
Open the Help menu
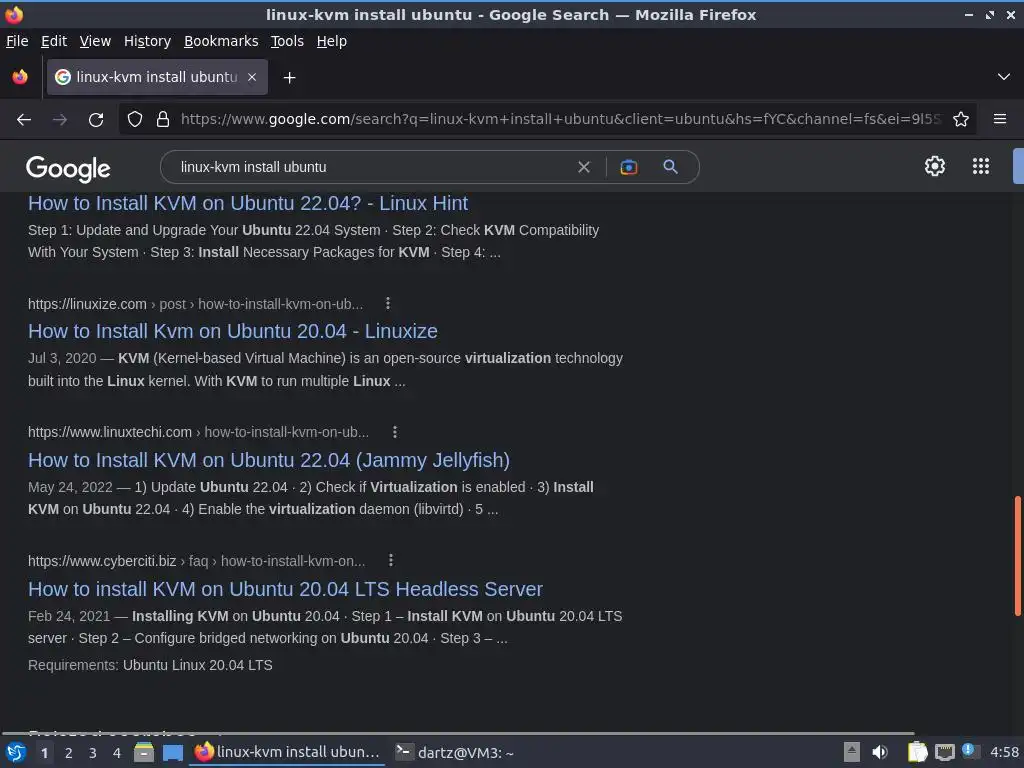pos(332,41)
